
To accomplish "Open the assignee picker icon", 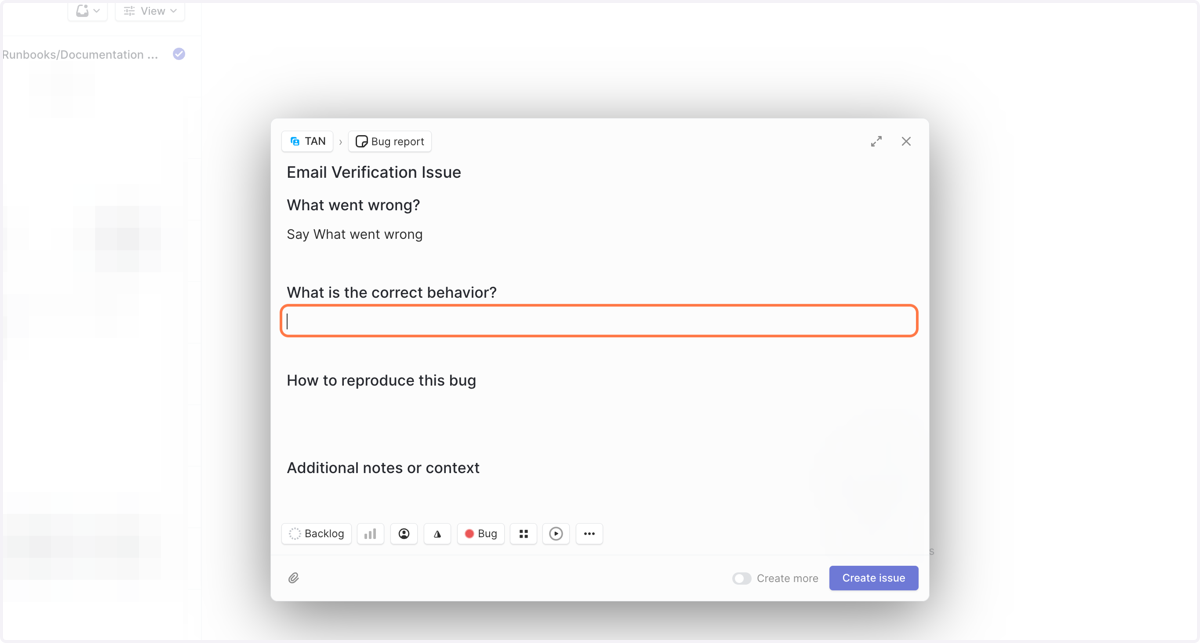I will click(404, 534).
